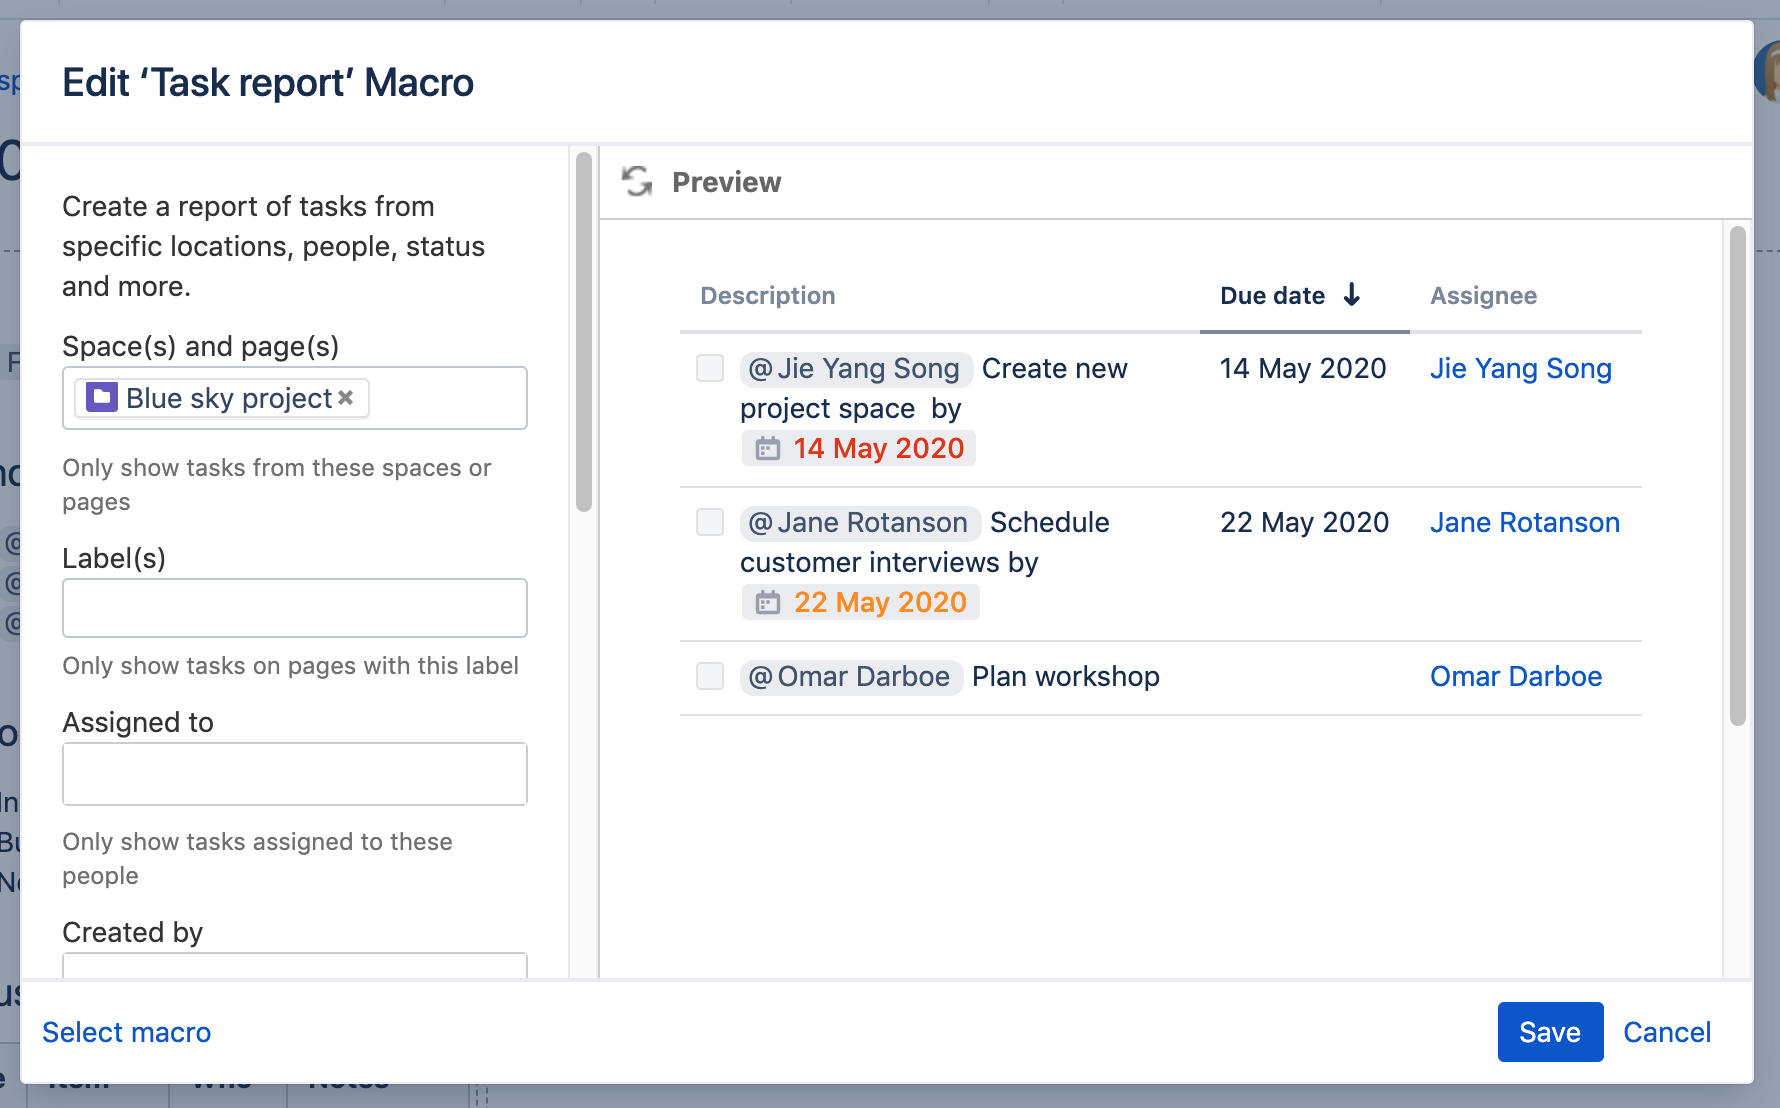
Task: Click the orange 22 May 2020 date lozenge
Action: [861, 603]
